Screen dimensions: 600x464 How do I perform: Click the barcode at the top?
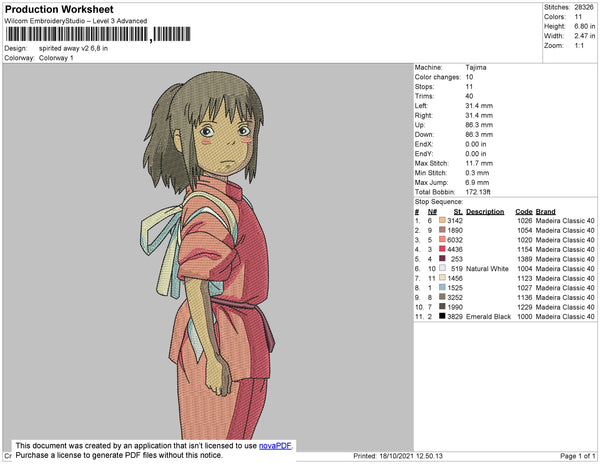pos(98,34)
